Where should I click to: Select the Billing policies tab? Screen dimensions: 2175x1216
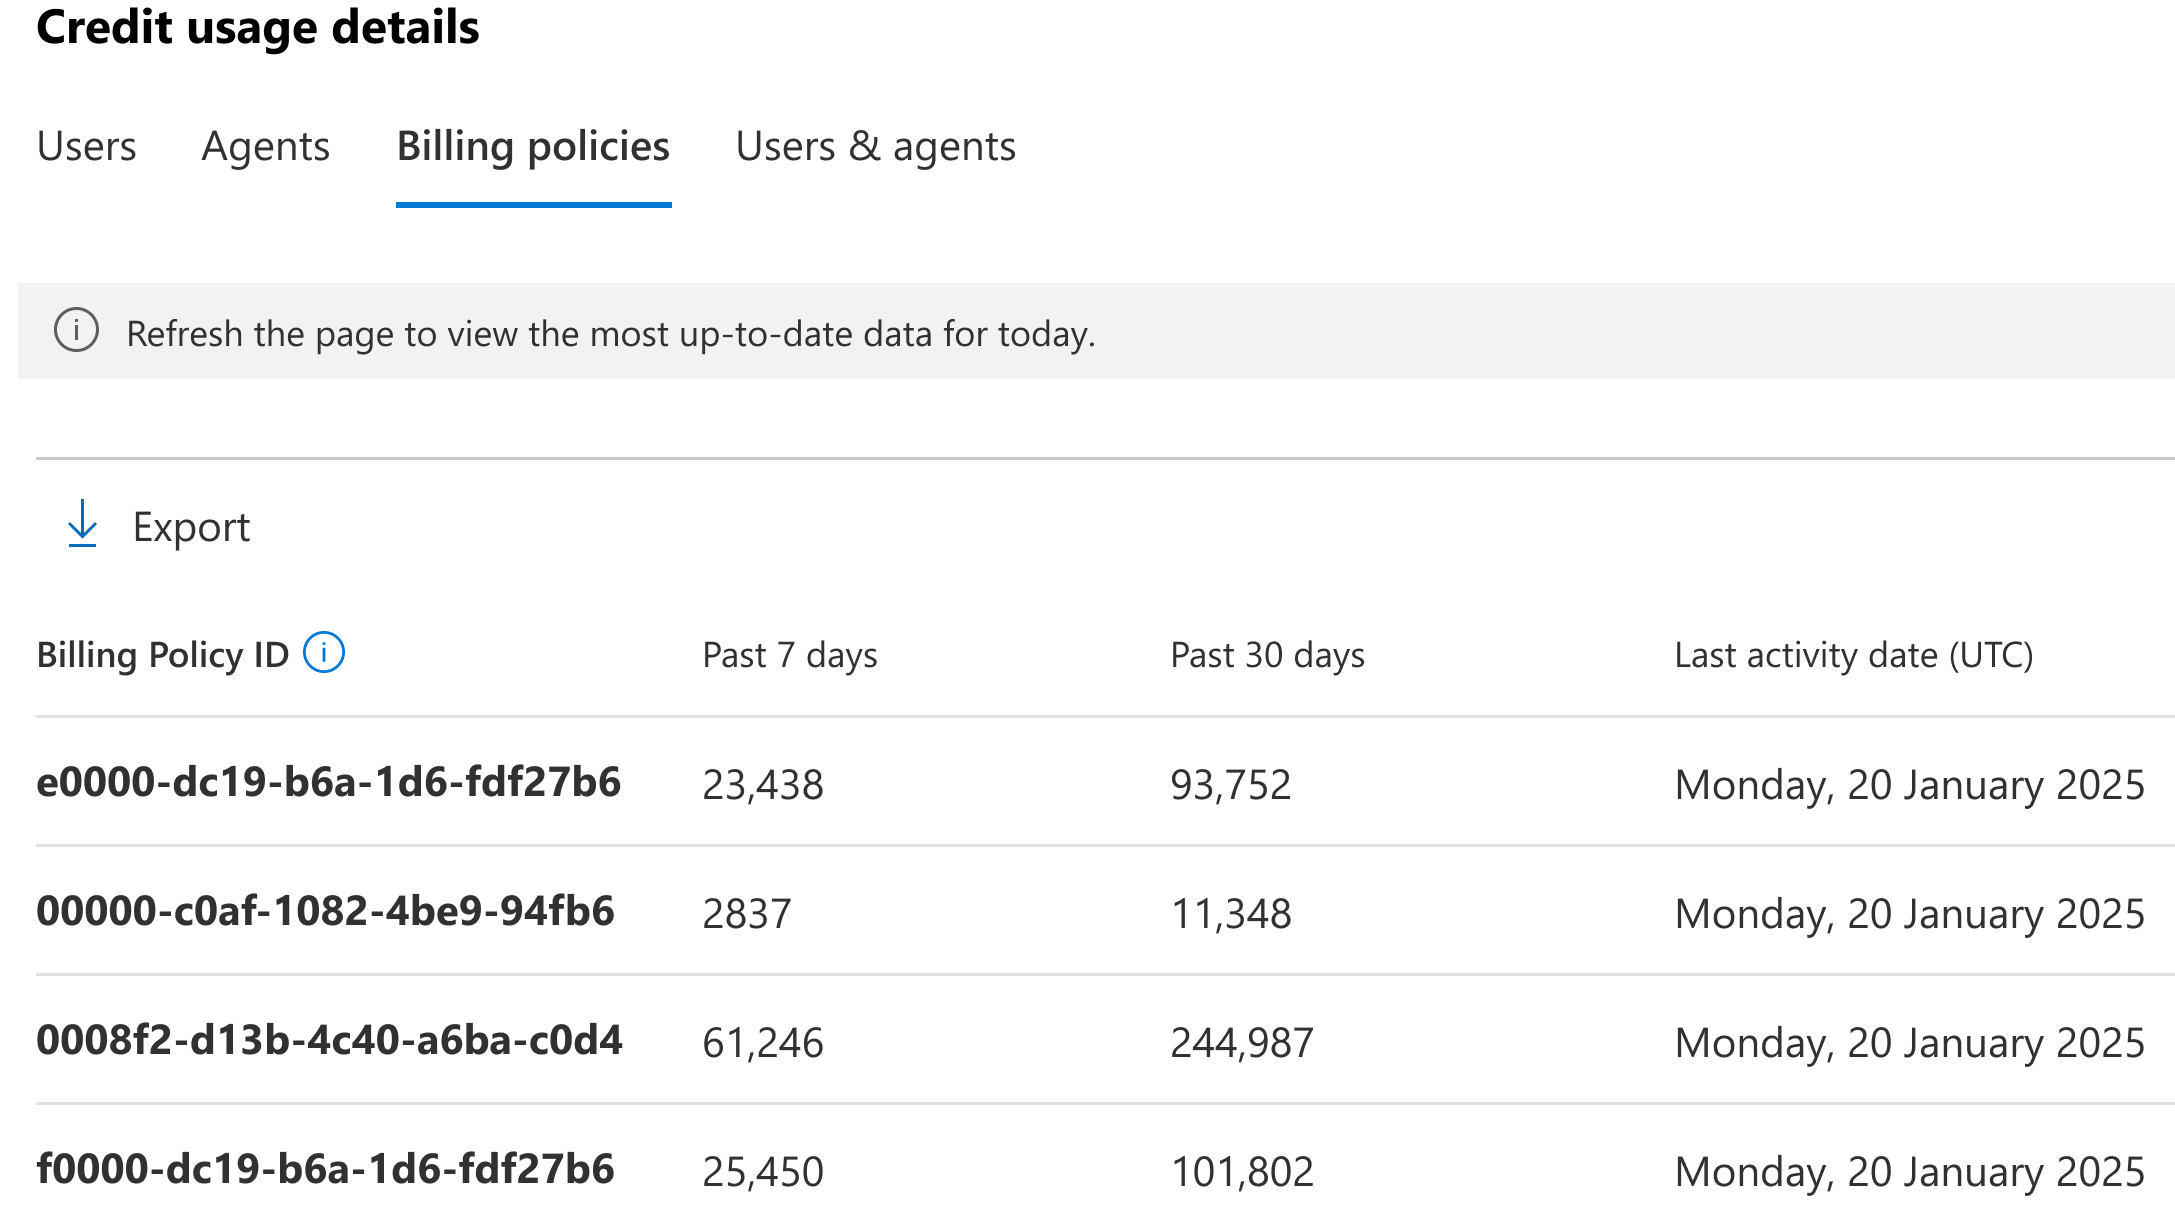coord(533,147)
